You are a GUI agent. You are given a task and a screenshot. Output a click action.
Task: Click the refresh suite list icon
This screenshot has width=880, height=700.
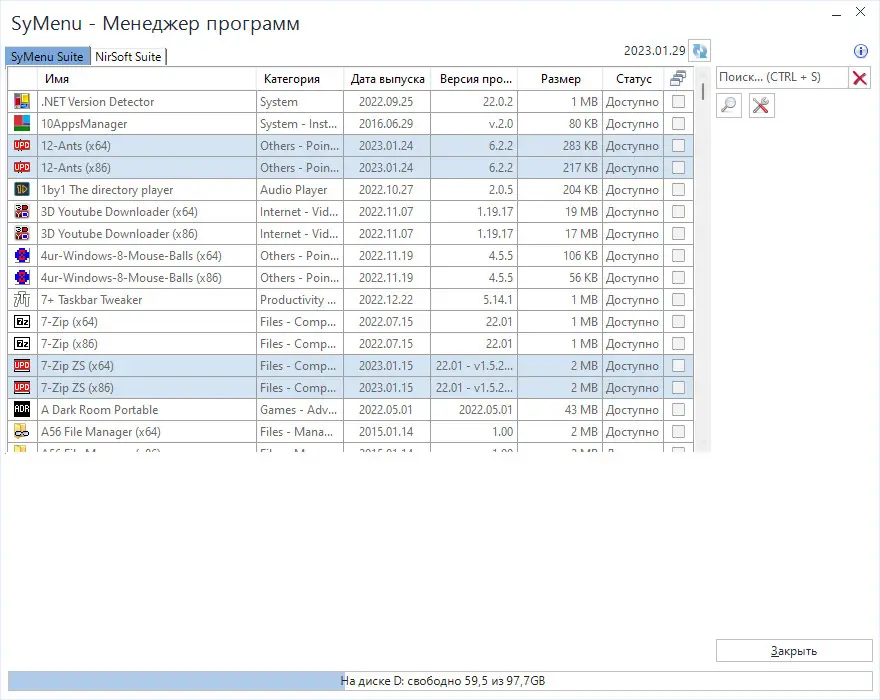point(700,51)
